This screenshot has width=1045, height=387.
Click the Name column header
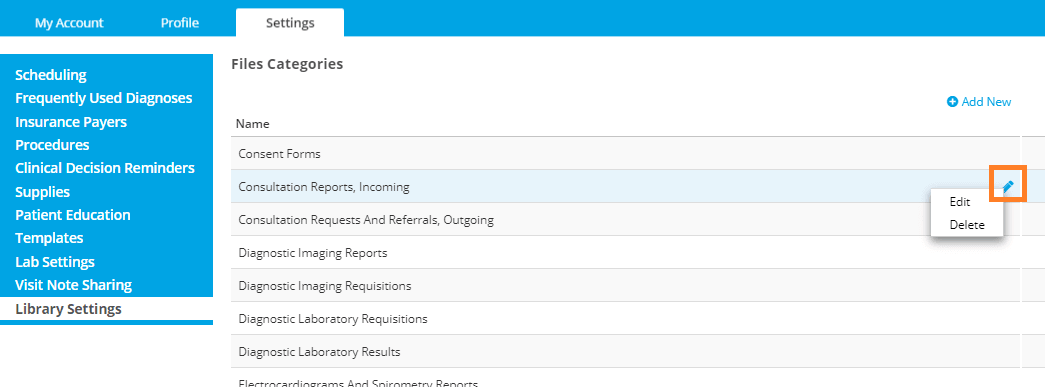click(x=253, y=124)
